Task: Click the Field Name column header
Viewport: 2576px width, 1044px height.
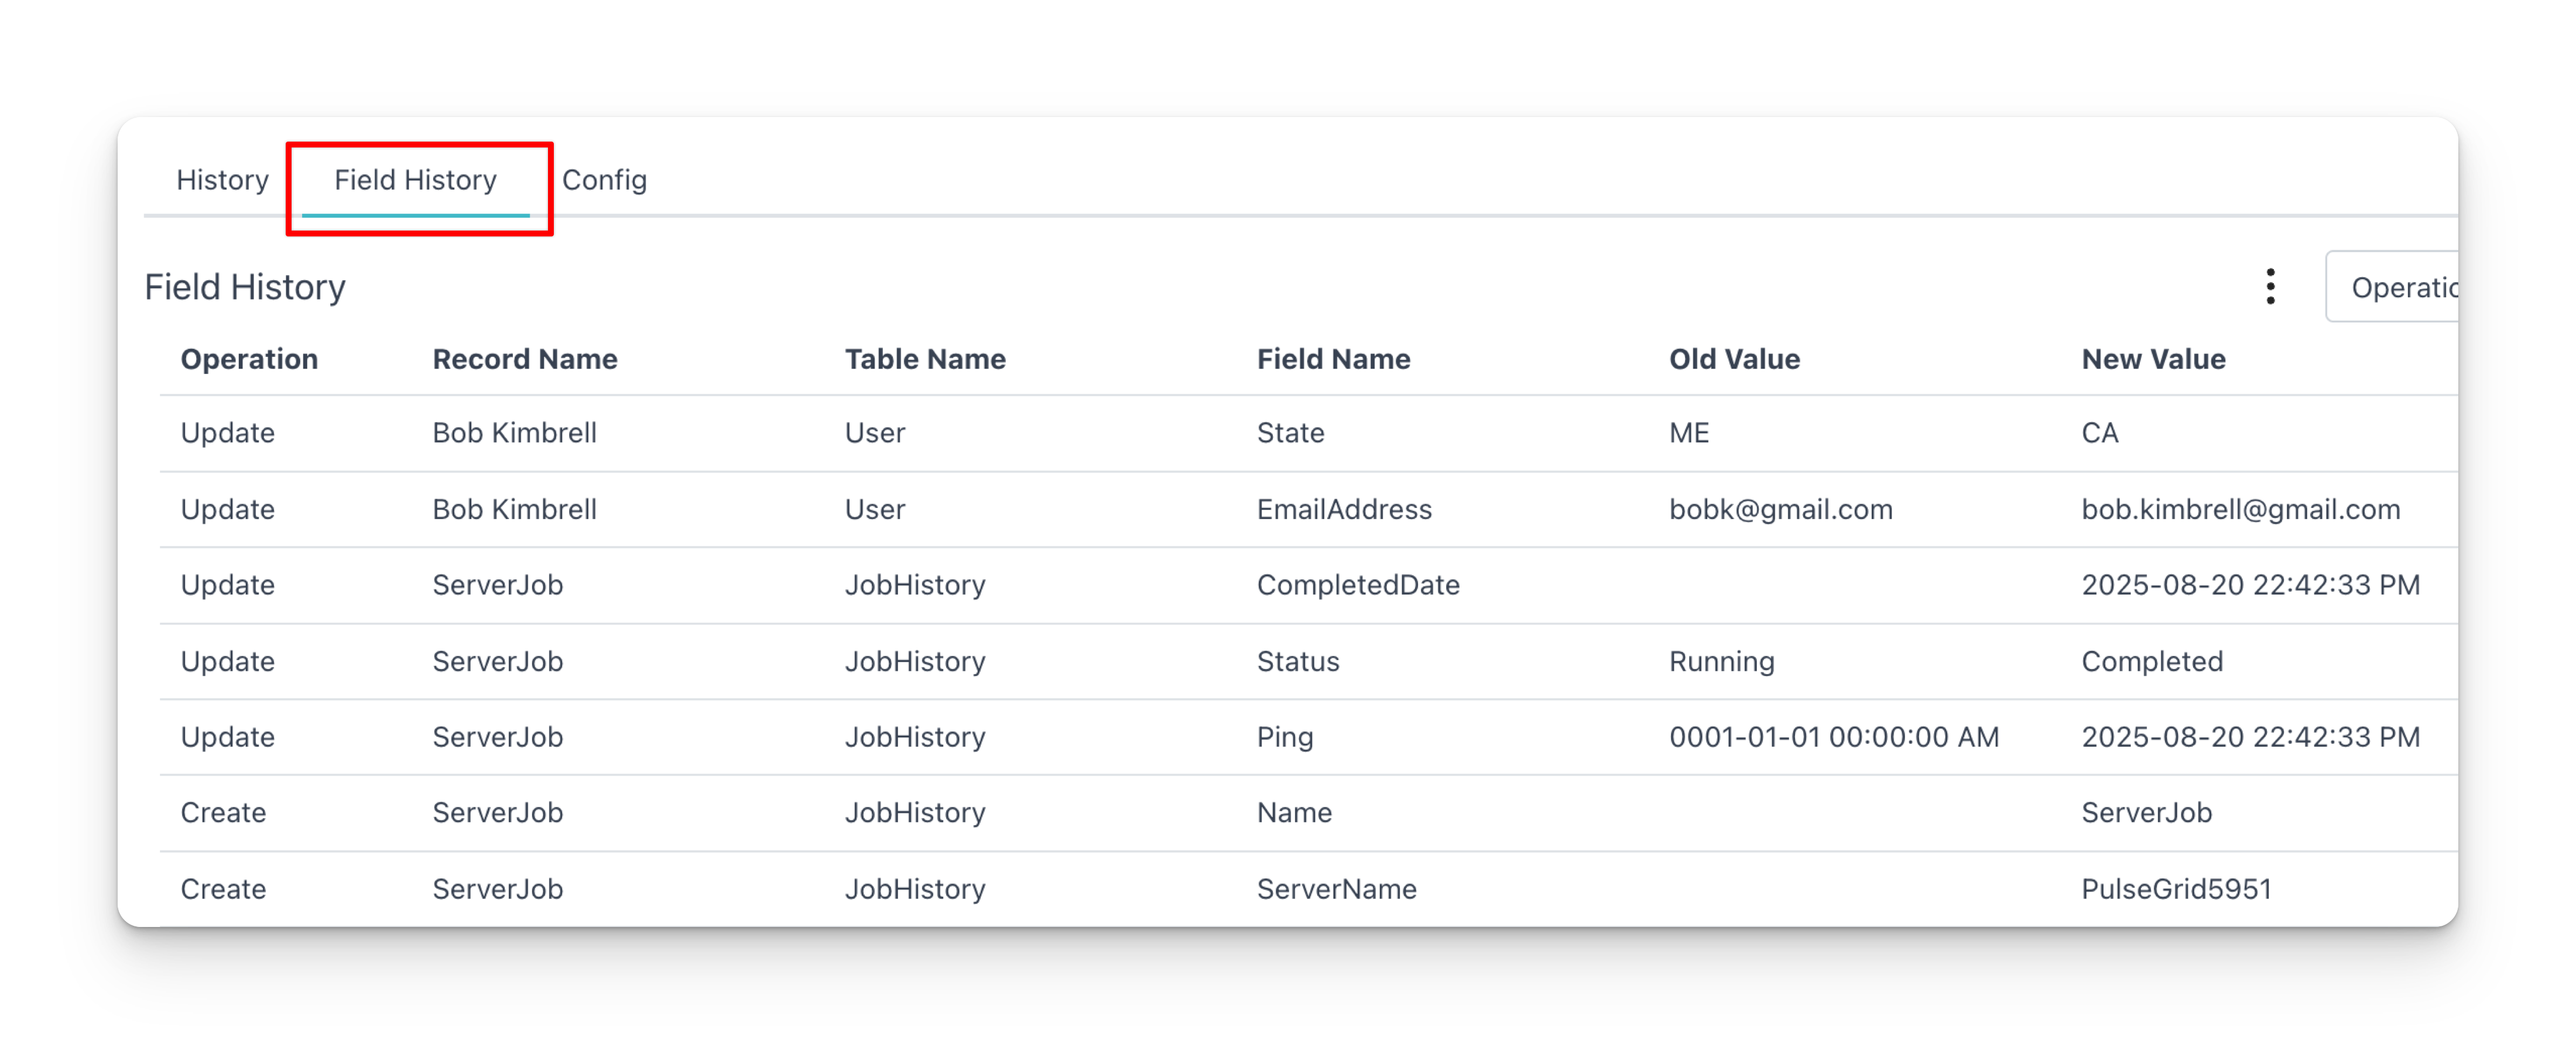Action: point(1333,359)
